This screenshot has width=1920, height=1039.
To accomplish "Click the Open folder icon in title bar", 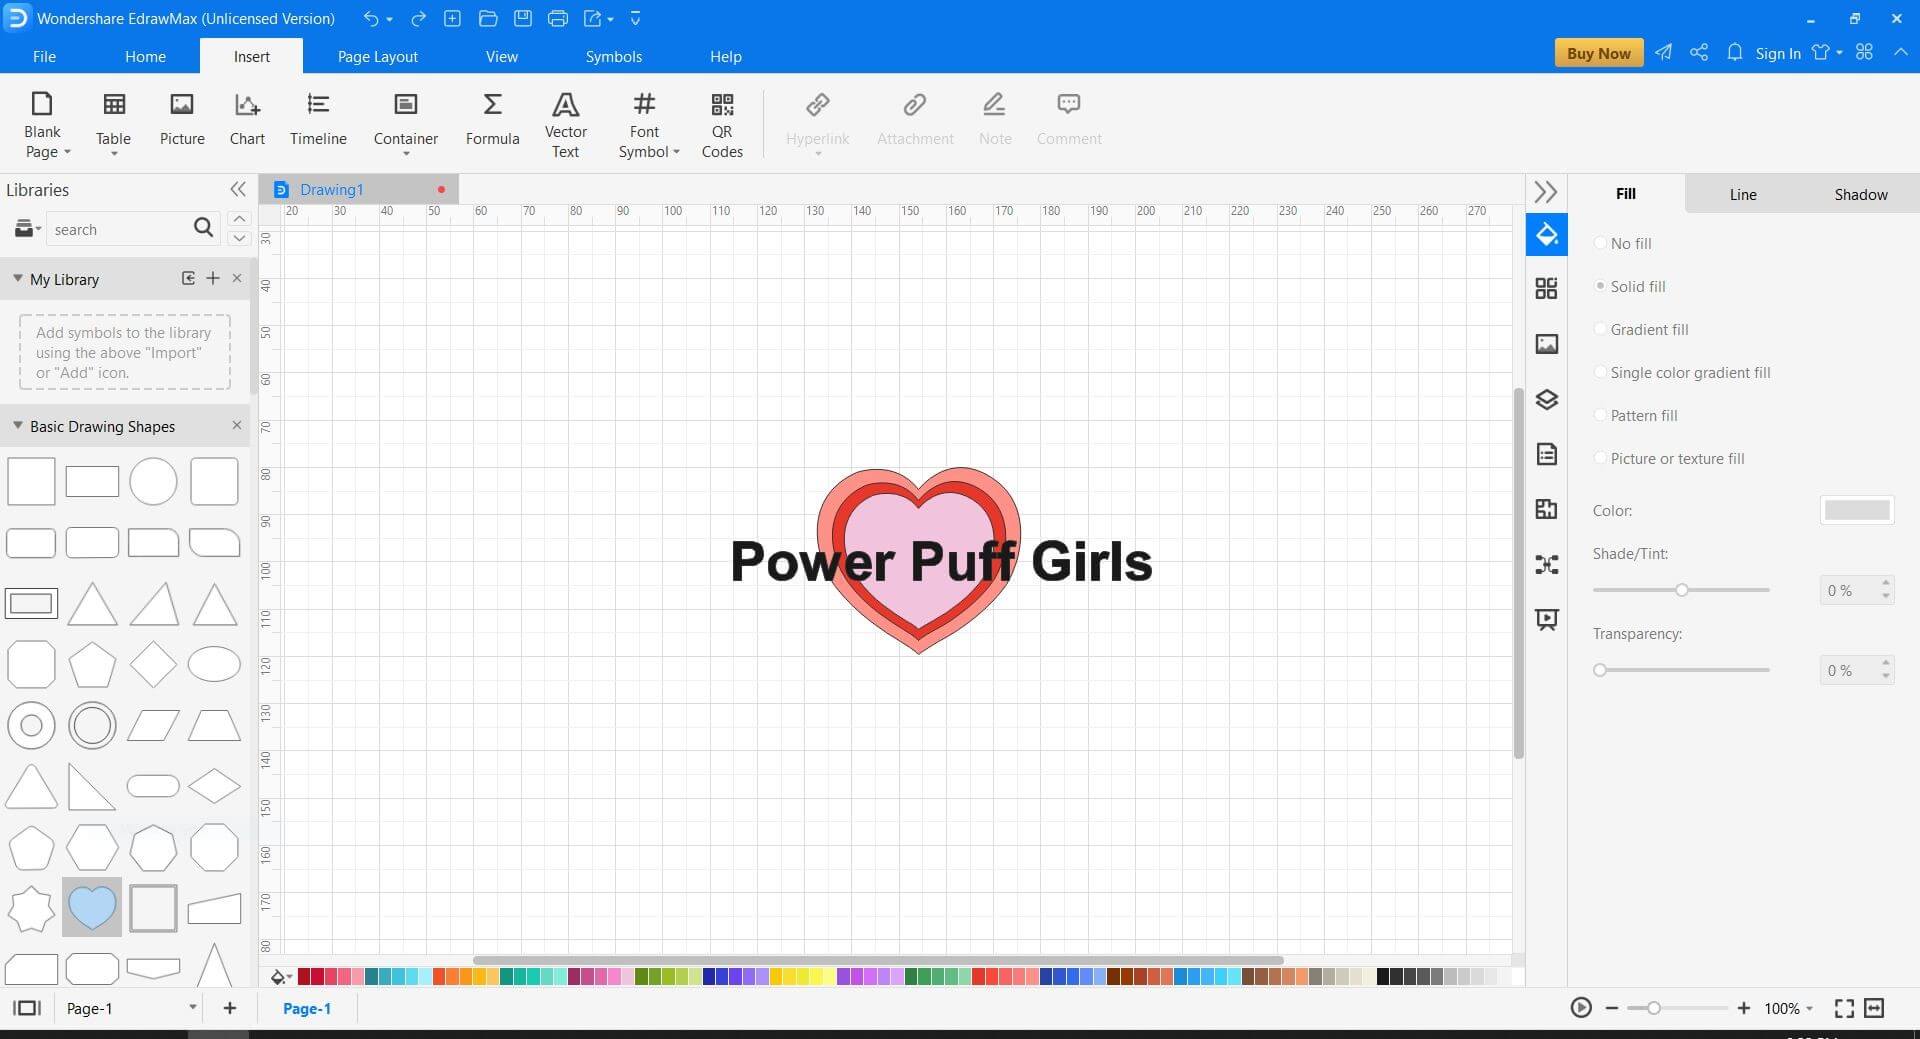I will coord(487,18).
